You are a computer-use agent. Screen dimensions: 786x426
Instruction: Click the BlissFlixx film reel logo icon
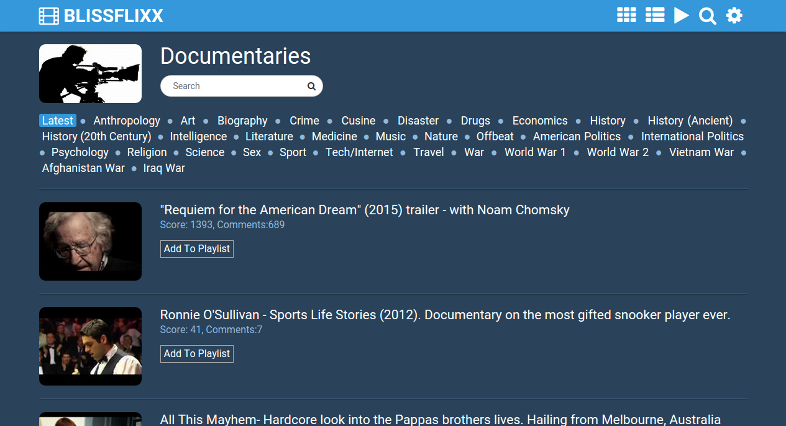49,16
